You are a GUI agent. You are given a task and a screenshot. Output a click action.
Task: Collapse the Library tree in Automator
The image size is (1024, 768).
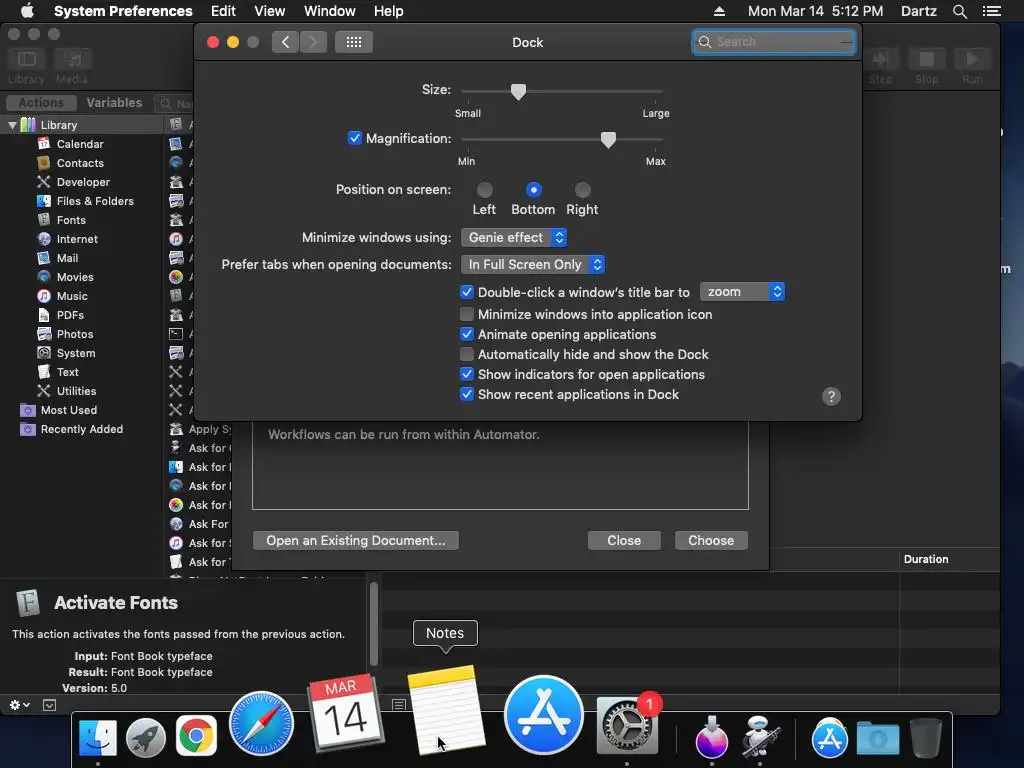[x=12, y=125]
